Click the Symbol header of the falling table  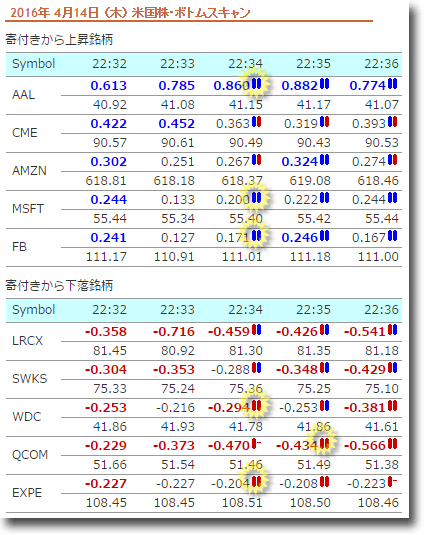(33, 310)
